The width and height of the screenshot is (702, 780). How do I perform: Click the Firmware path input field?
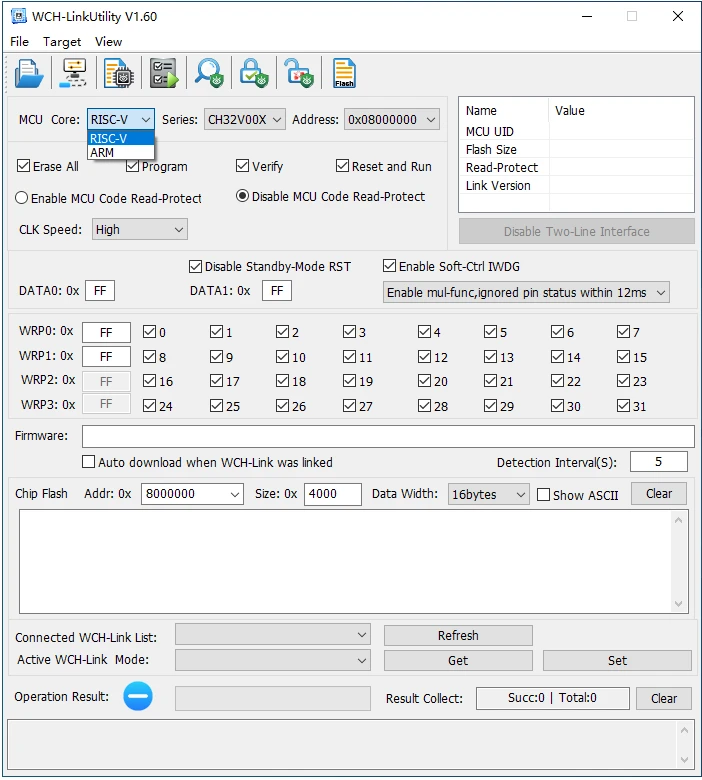[387, 436]
